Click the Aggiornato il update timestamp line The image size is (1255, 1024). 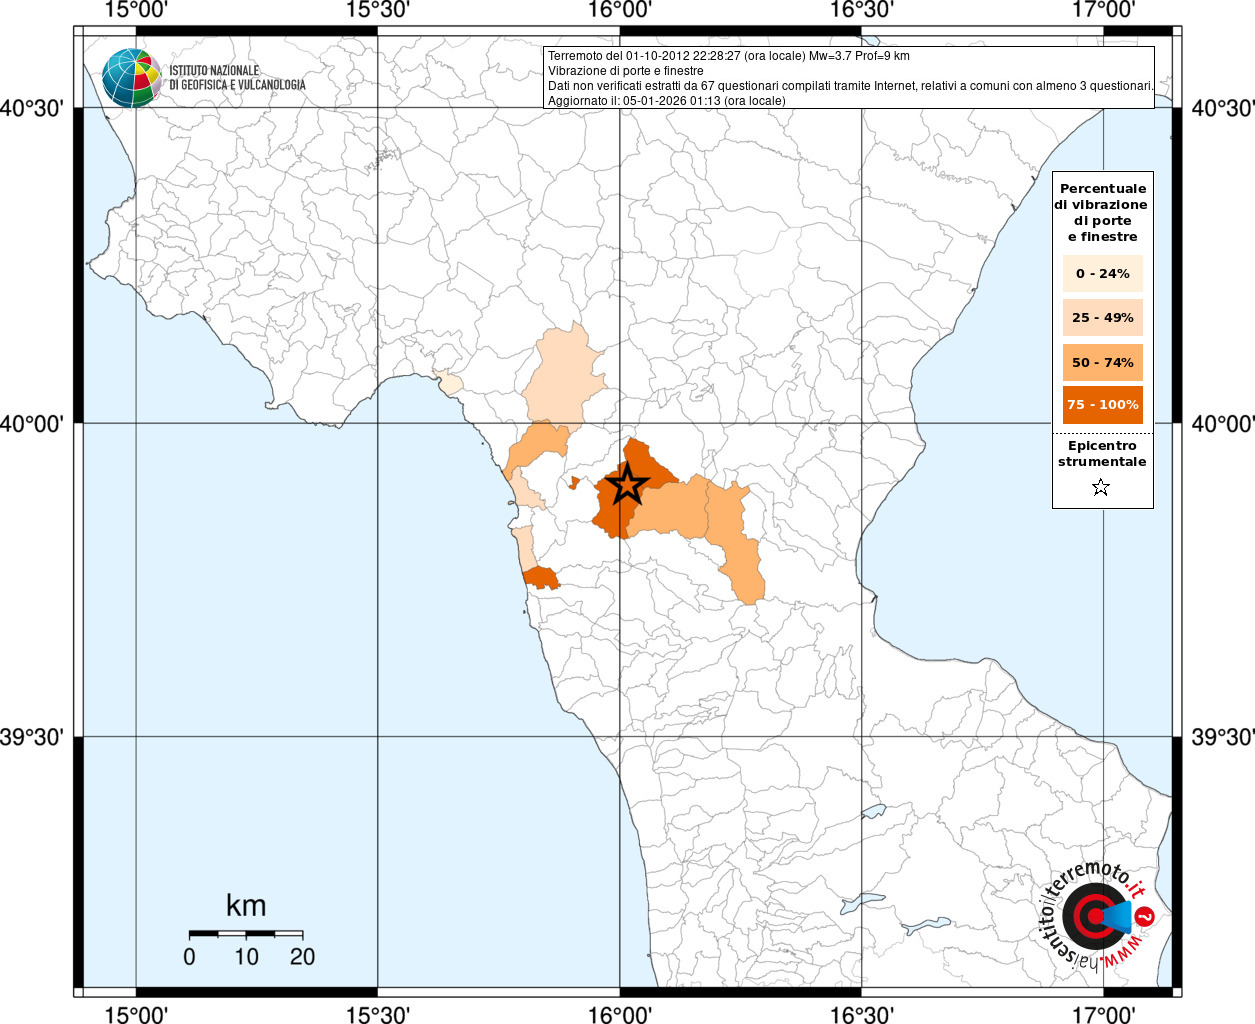click(667, 101)
